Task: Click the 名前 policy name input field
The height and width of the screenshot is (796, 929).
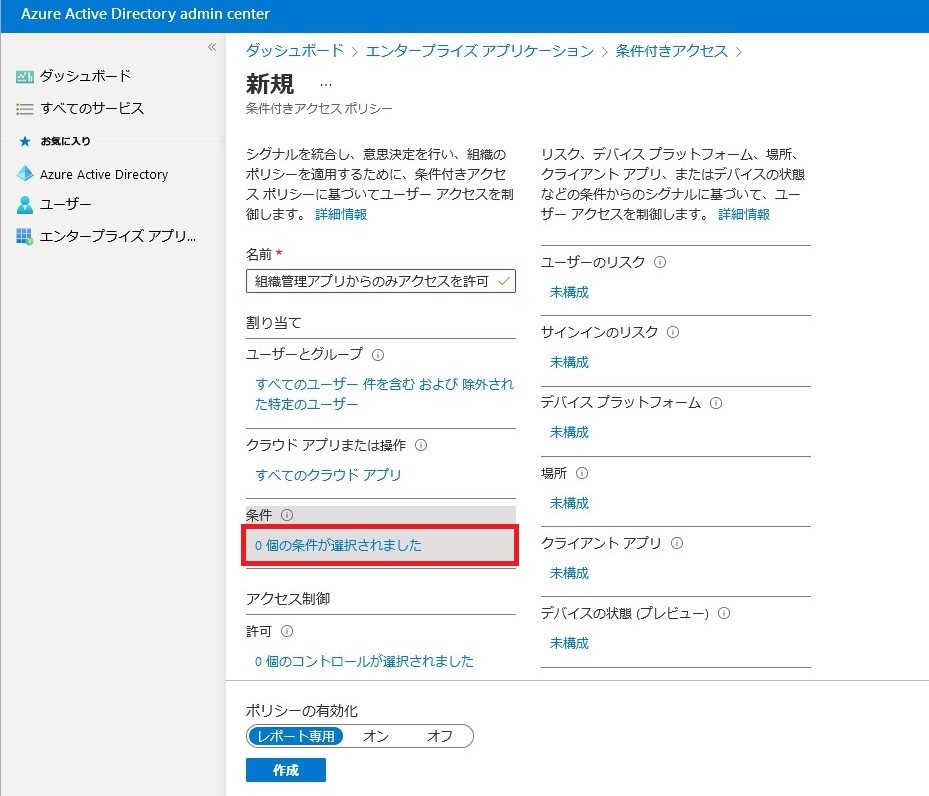Action: point(380,281)
